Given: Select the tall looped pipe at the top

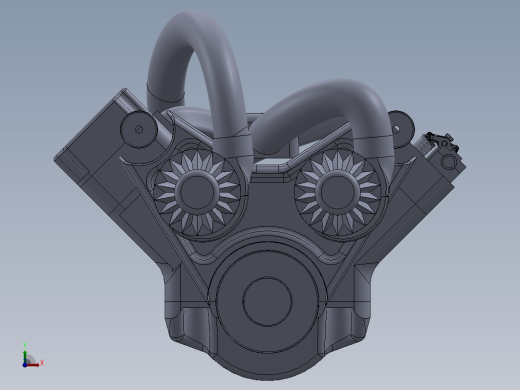Looking at the screenshot, I should tap(199, 83).
